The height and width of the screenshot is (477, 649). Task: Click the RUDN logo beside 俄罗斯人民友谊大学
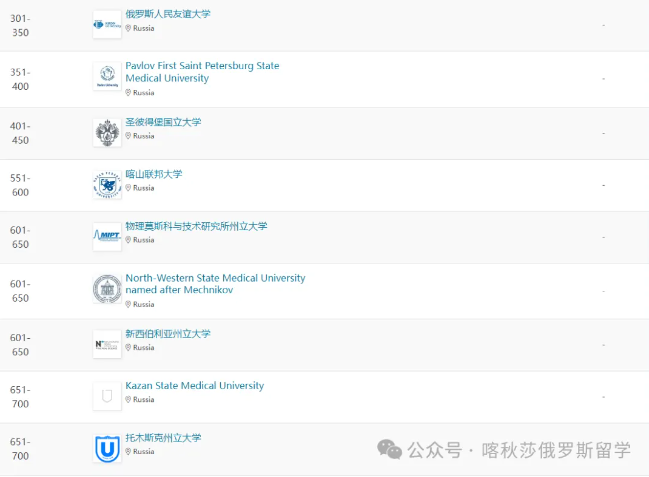(107, 24)
